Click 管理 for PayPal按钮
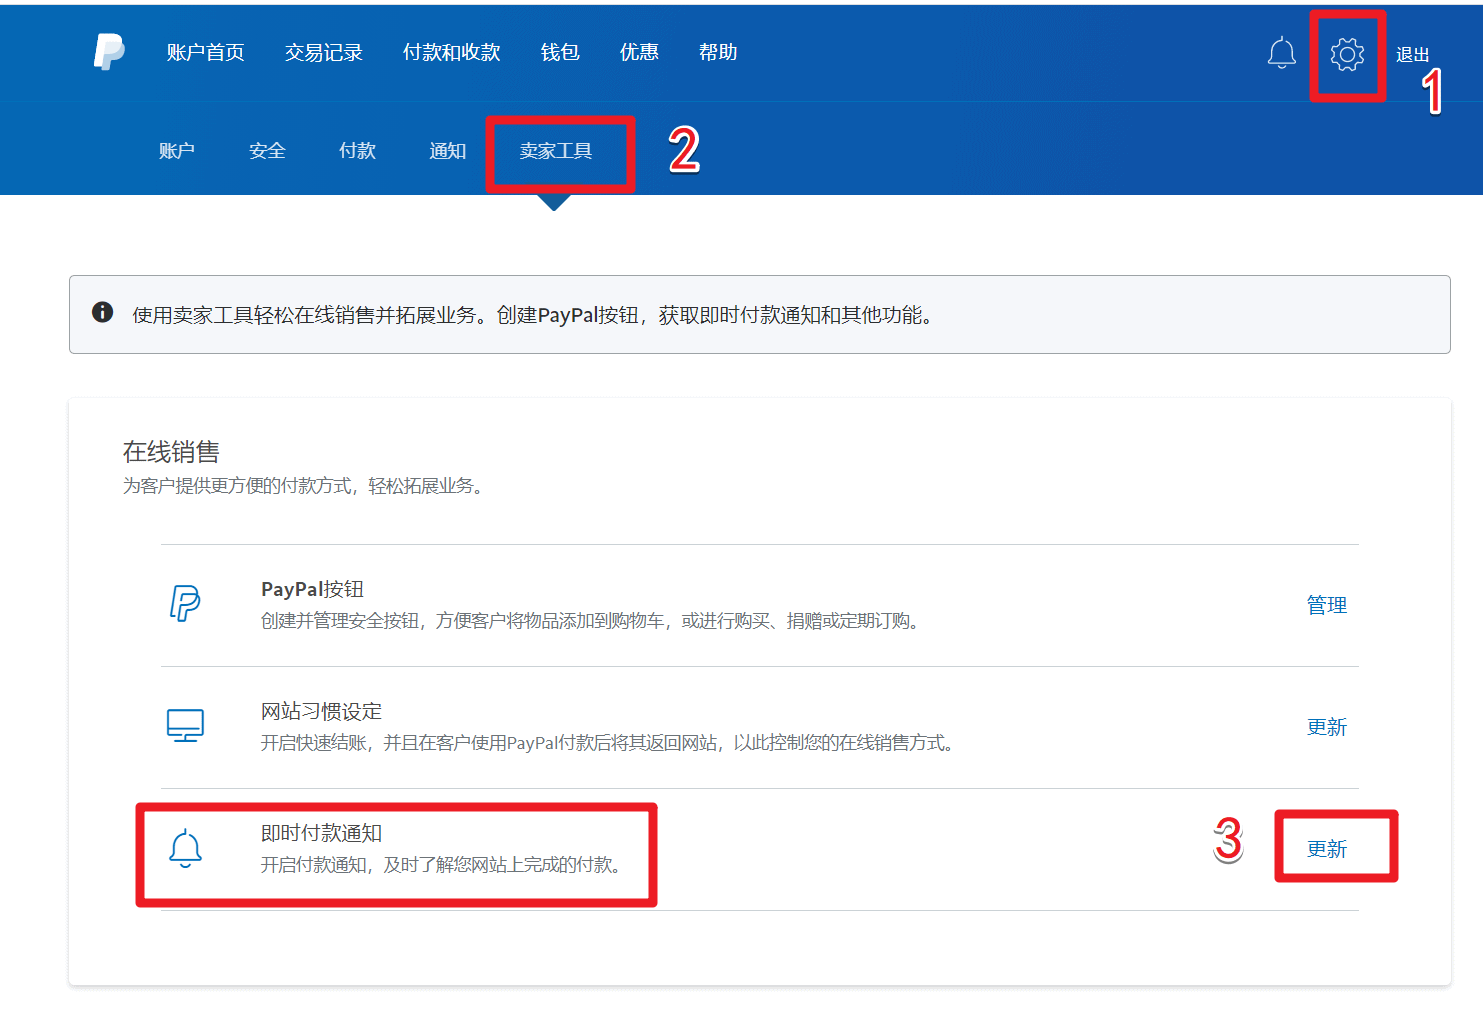Image resolution: width=1483 pixels, height=1017 pixels. coord(1327,605)
